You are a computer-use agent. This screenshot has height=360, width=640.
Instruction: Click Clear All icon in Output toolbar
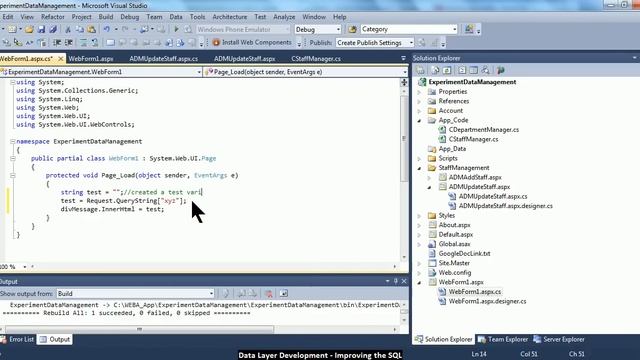point(268,293)
